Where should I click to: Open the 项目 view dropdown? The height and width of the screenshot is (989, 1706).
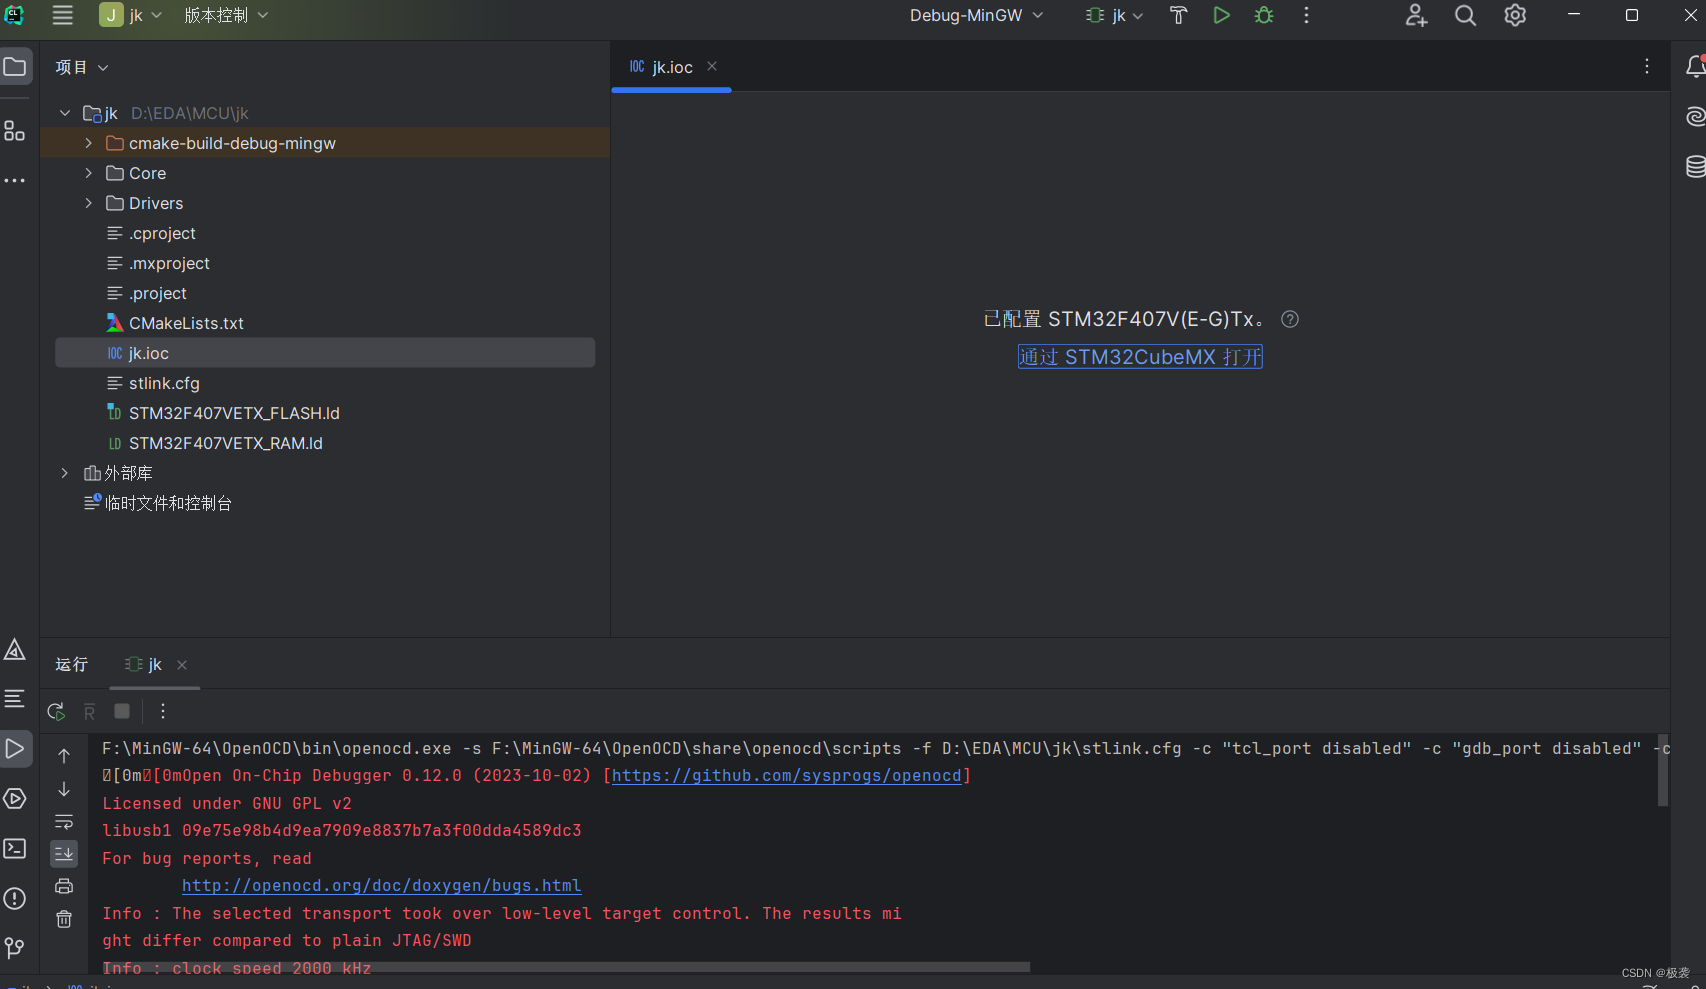pos(82,67)
